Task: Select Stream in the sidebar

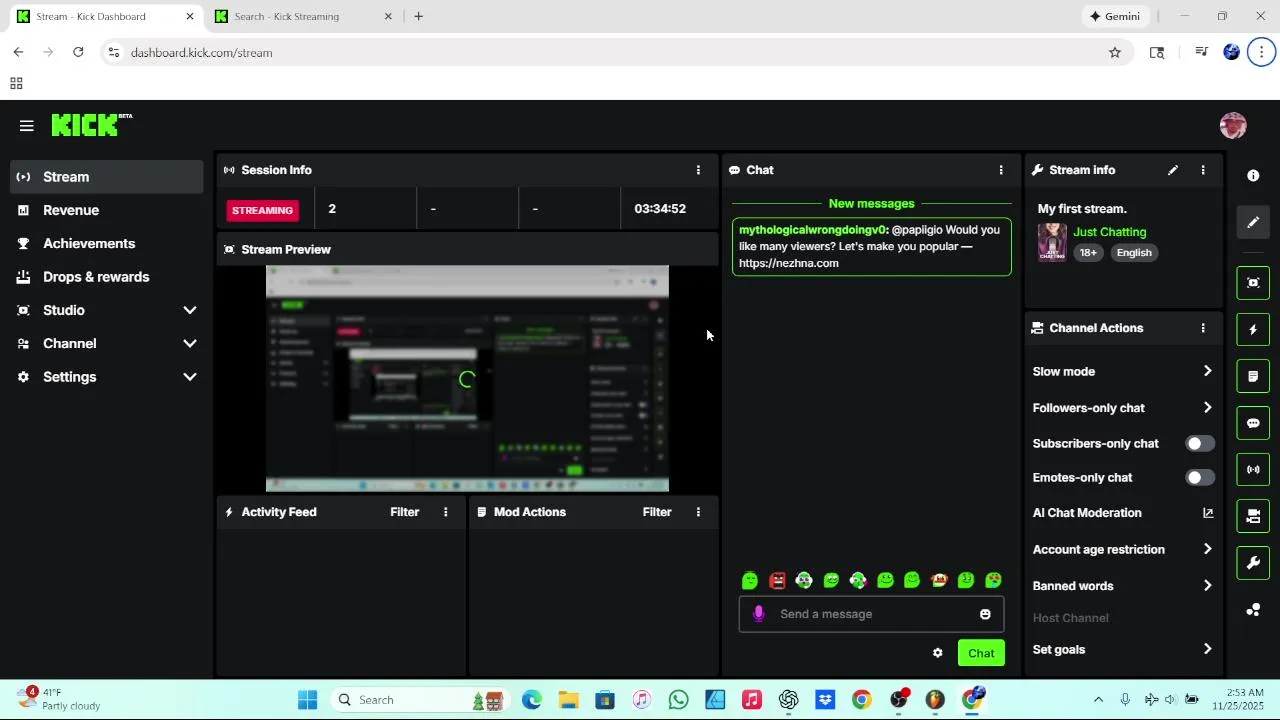Action: pyautogui.click(x=107, y=177)
